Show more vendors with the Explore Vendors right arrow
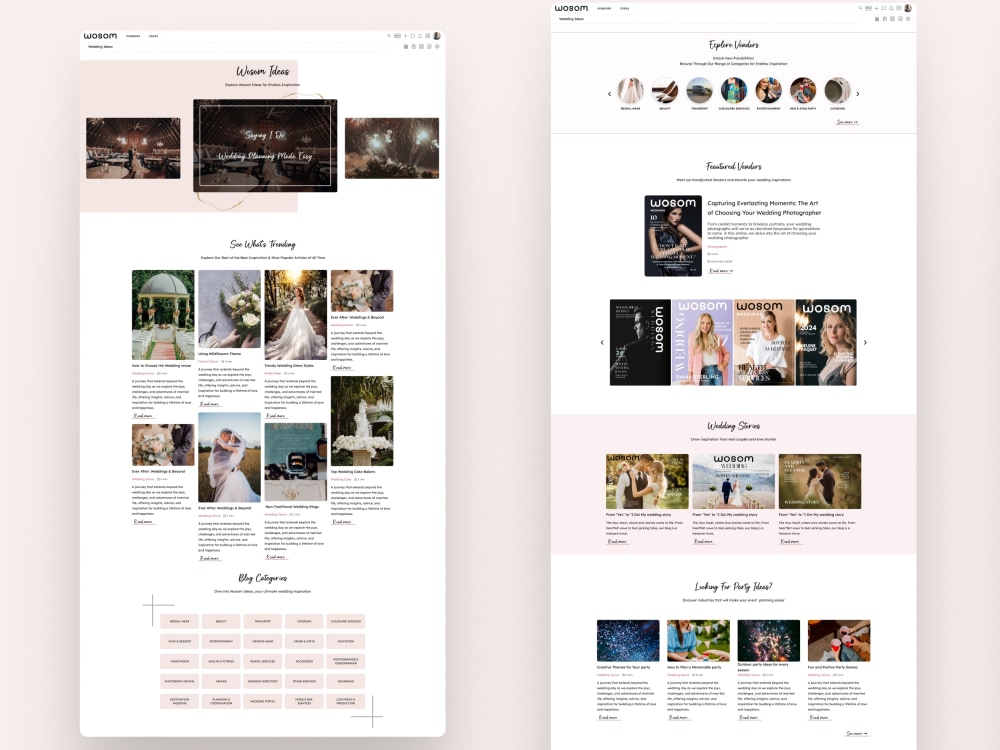The height and width of the screenshot is (750, 1000). click(x=858, y=94)
